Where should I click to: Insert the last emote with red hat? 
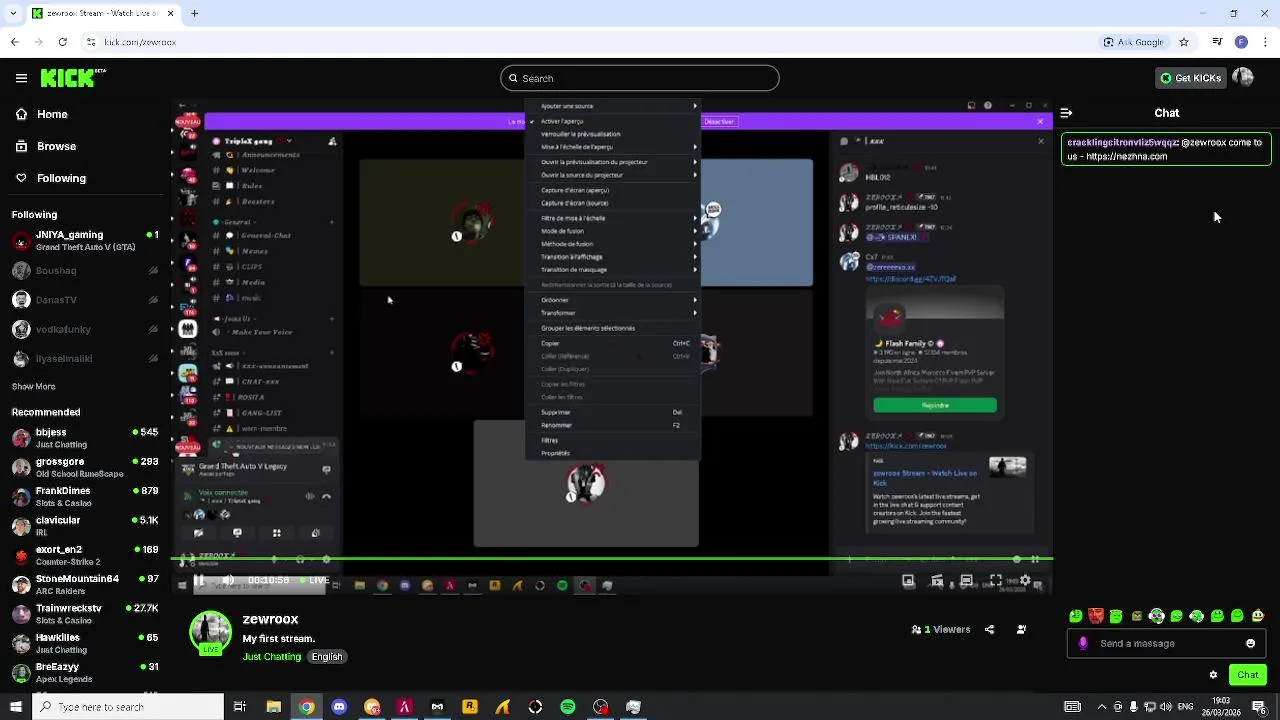(x=1259, y=616)
